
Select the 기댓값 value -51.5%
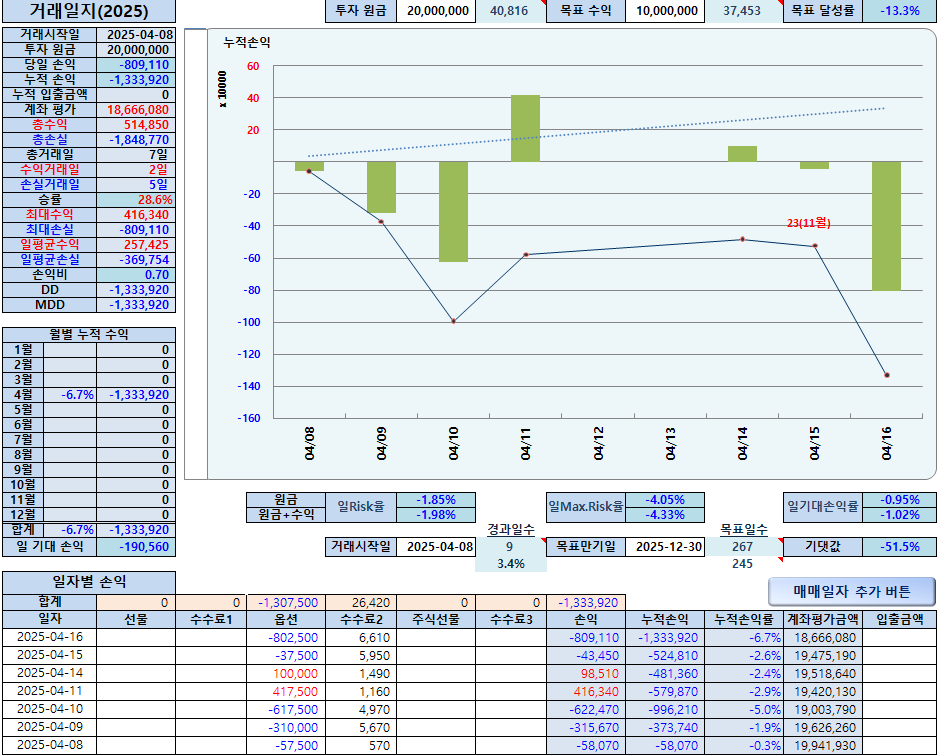pyautogui.click(x=899, y=547)
